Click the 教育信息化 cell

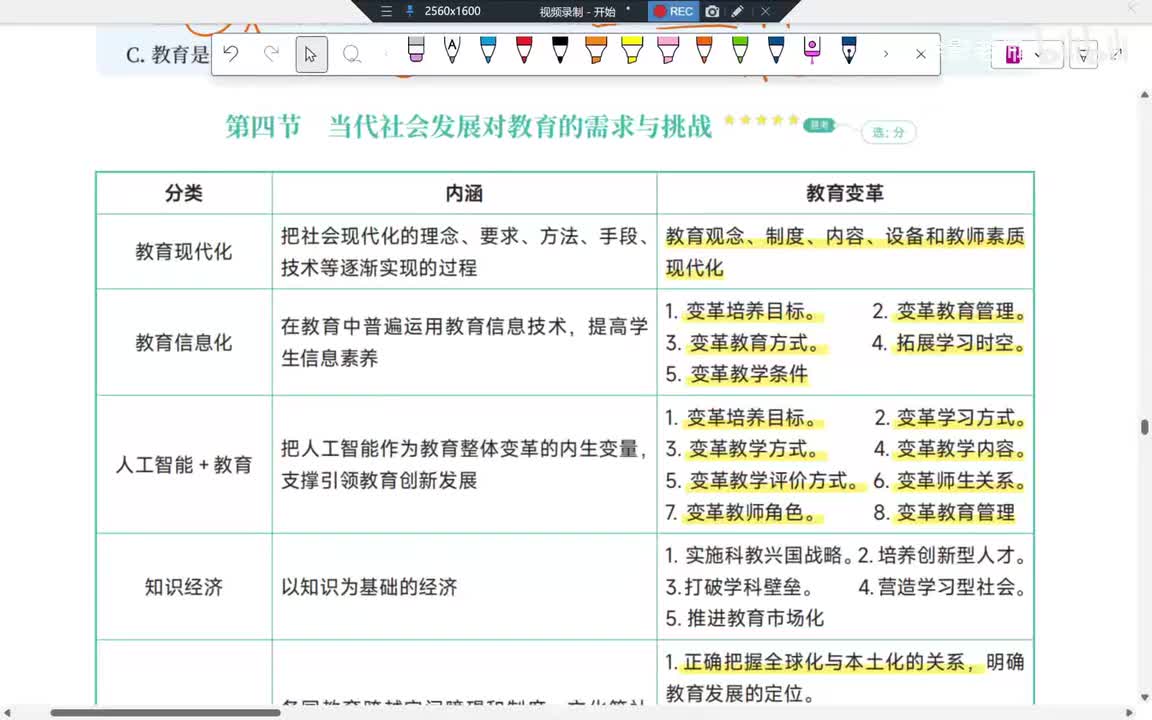[184, 342]
